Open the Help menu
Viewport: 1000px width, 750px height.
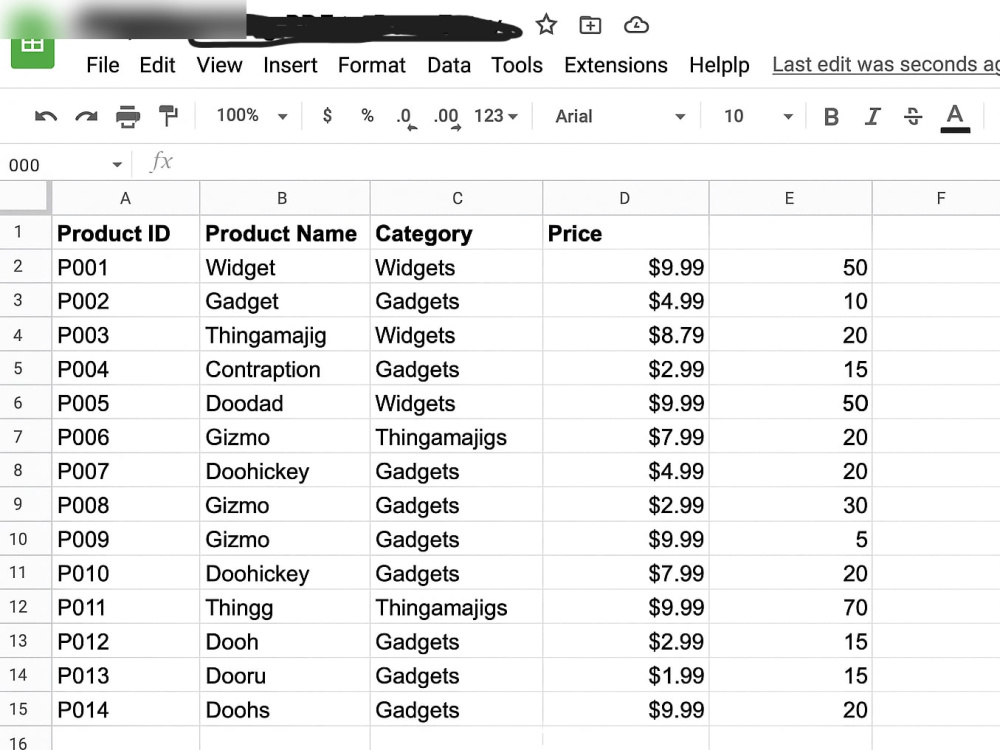[719, 65]
